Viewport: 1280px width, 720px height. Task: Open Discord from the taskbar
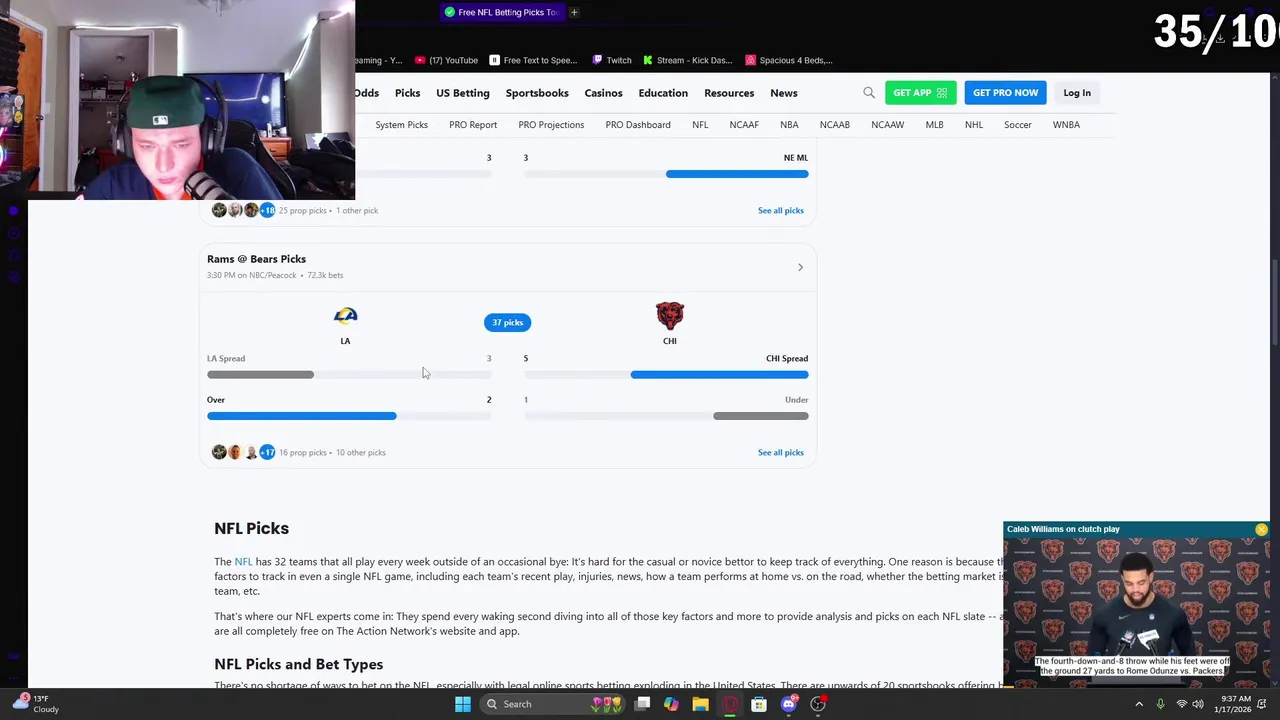(789, 704)
